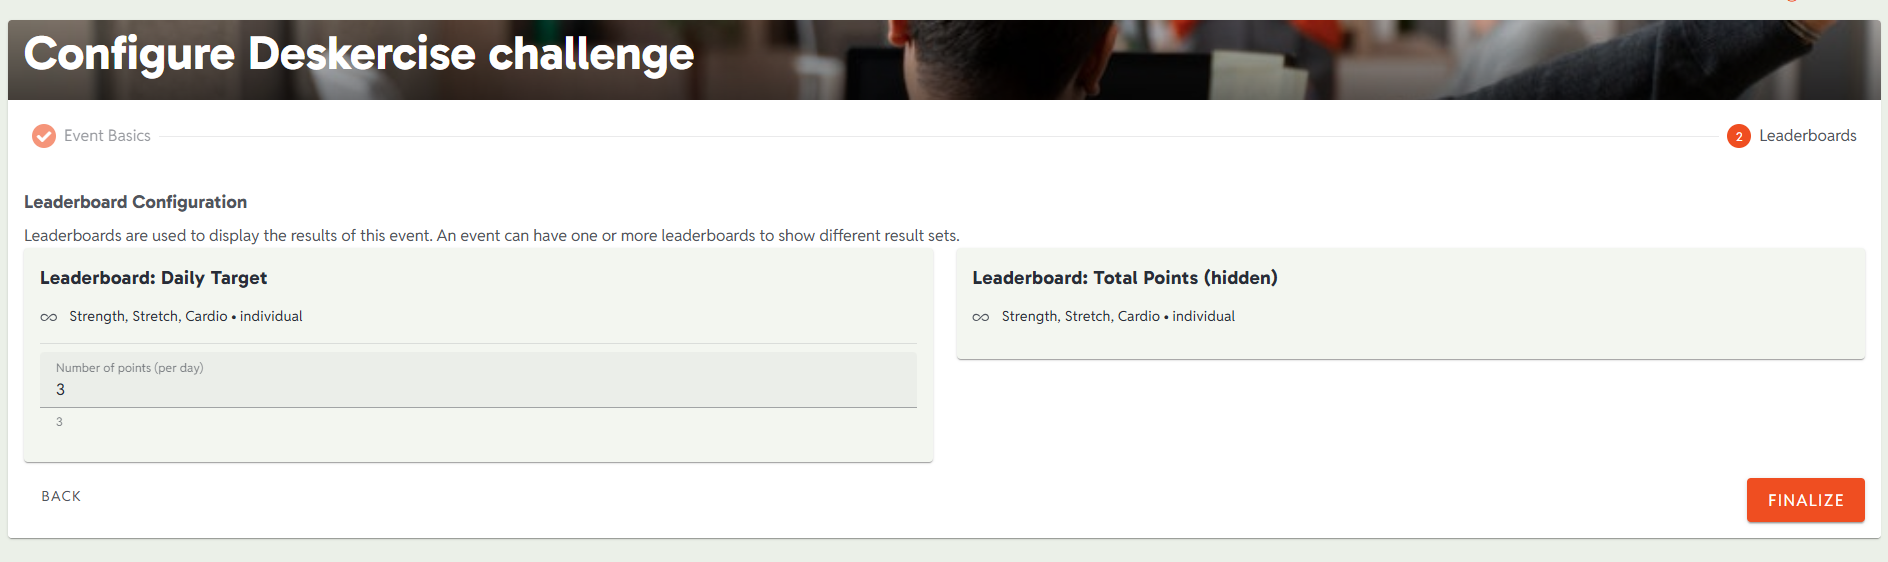Click the Number of points (per day) label
Viewport: 1888px width, 562px height.
[x=129, y=368]
